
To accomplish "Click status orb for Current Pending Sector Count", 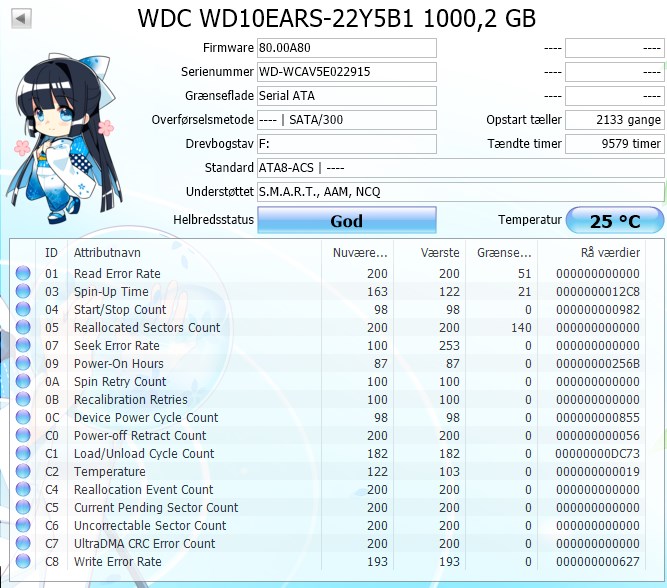I will (x=23, y=507).
